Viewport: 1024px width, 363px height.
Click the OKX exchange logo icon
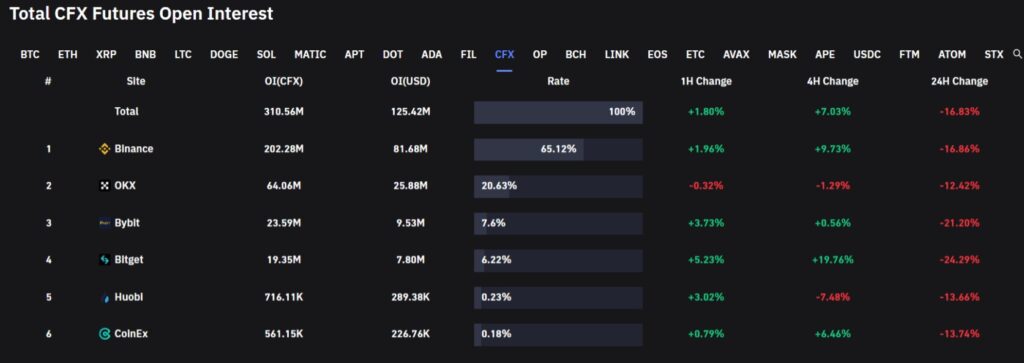(104, 186)
